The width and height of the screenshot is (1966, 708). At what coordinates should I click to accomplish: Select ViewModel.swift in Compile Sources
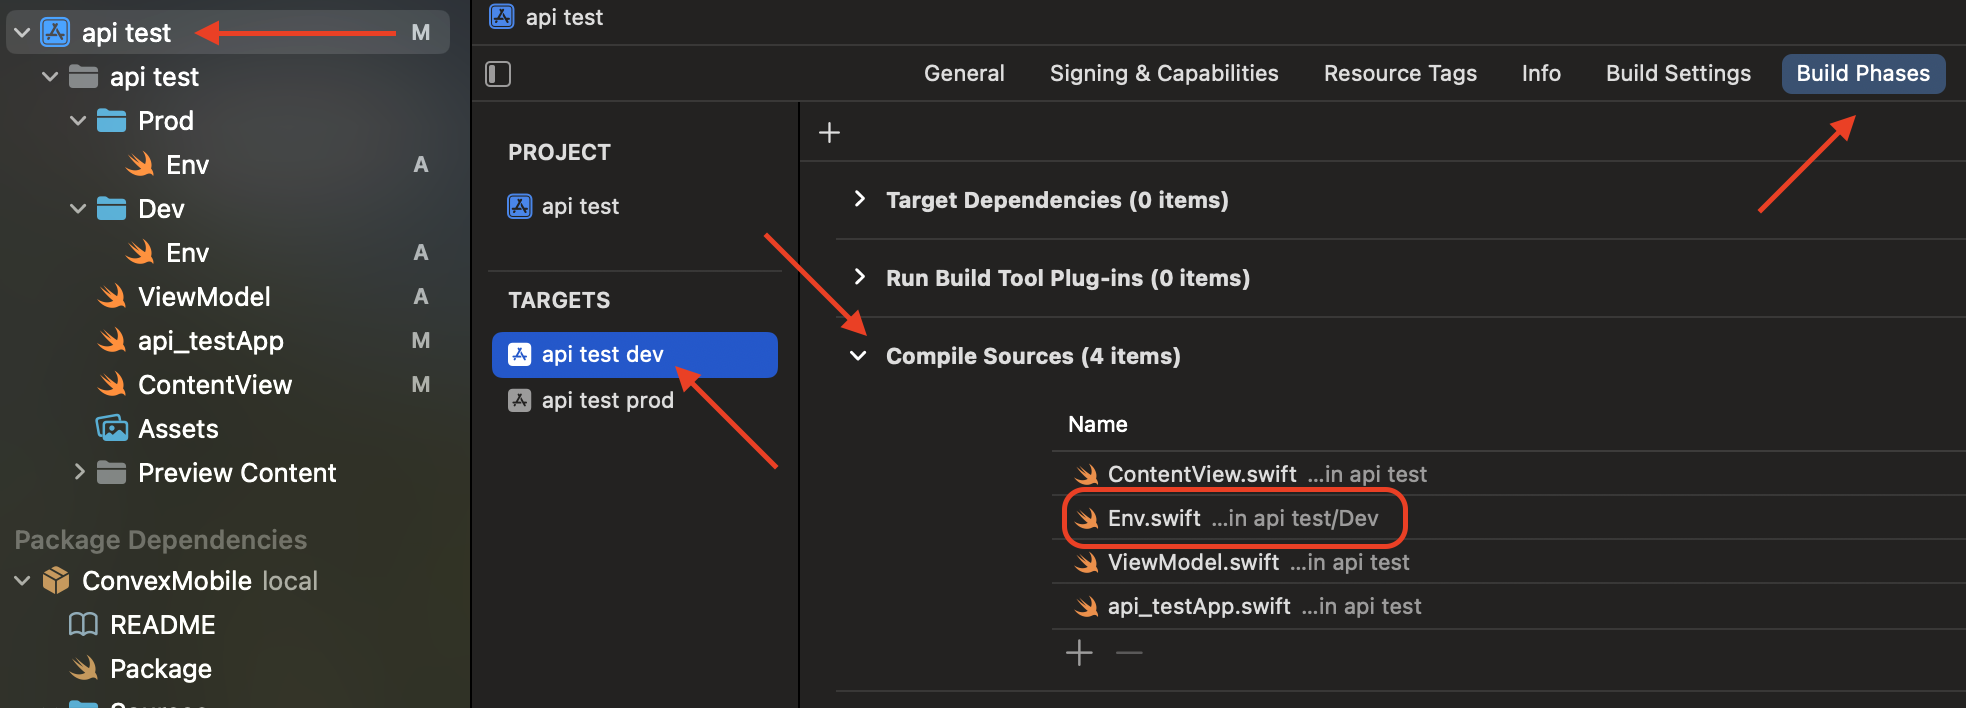[x=1508, y=562]
